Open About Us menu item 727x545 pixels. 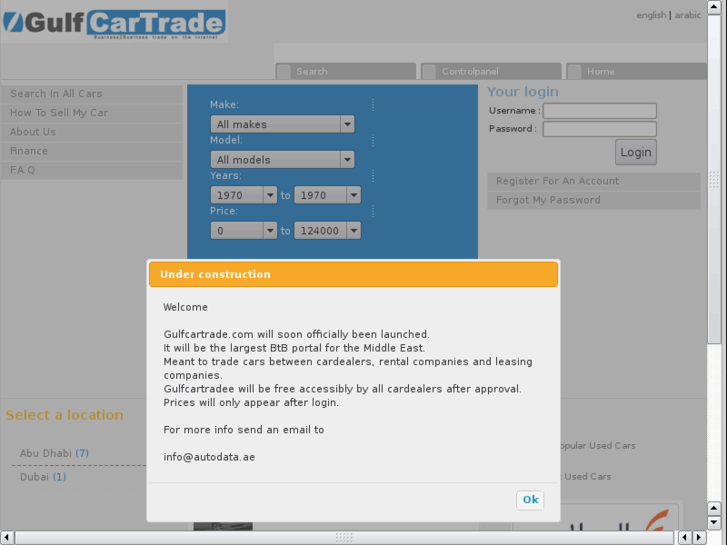click(92, 132)
